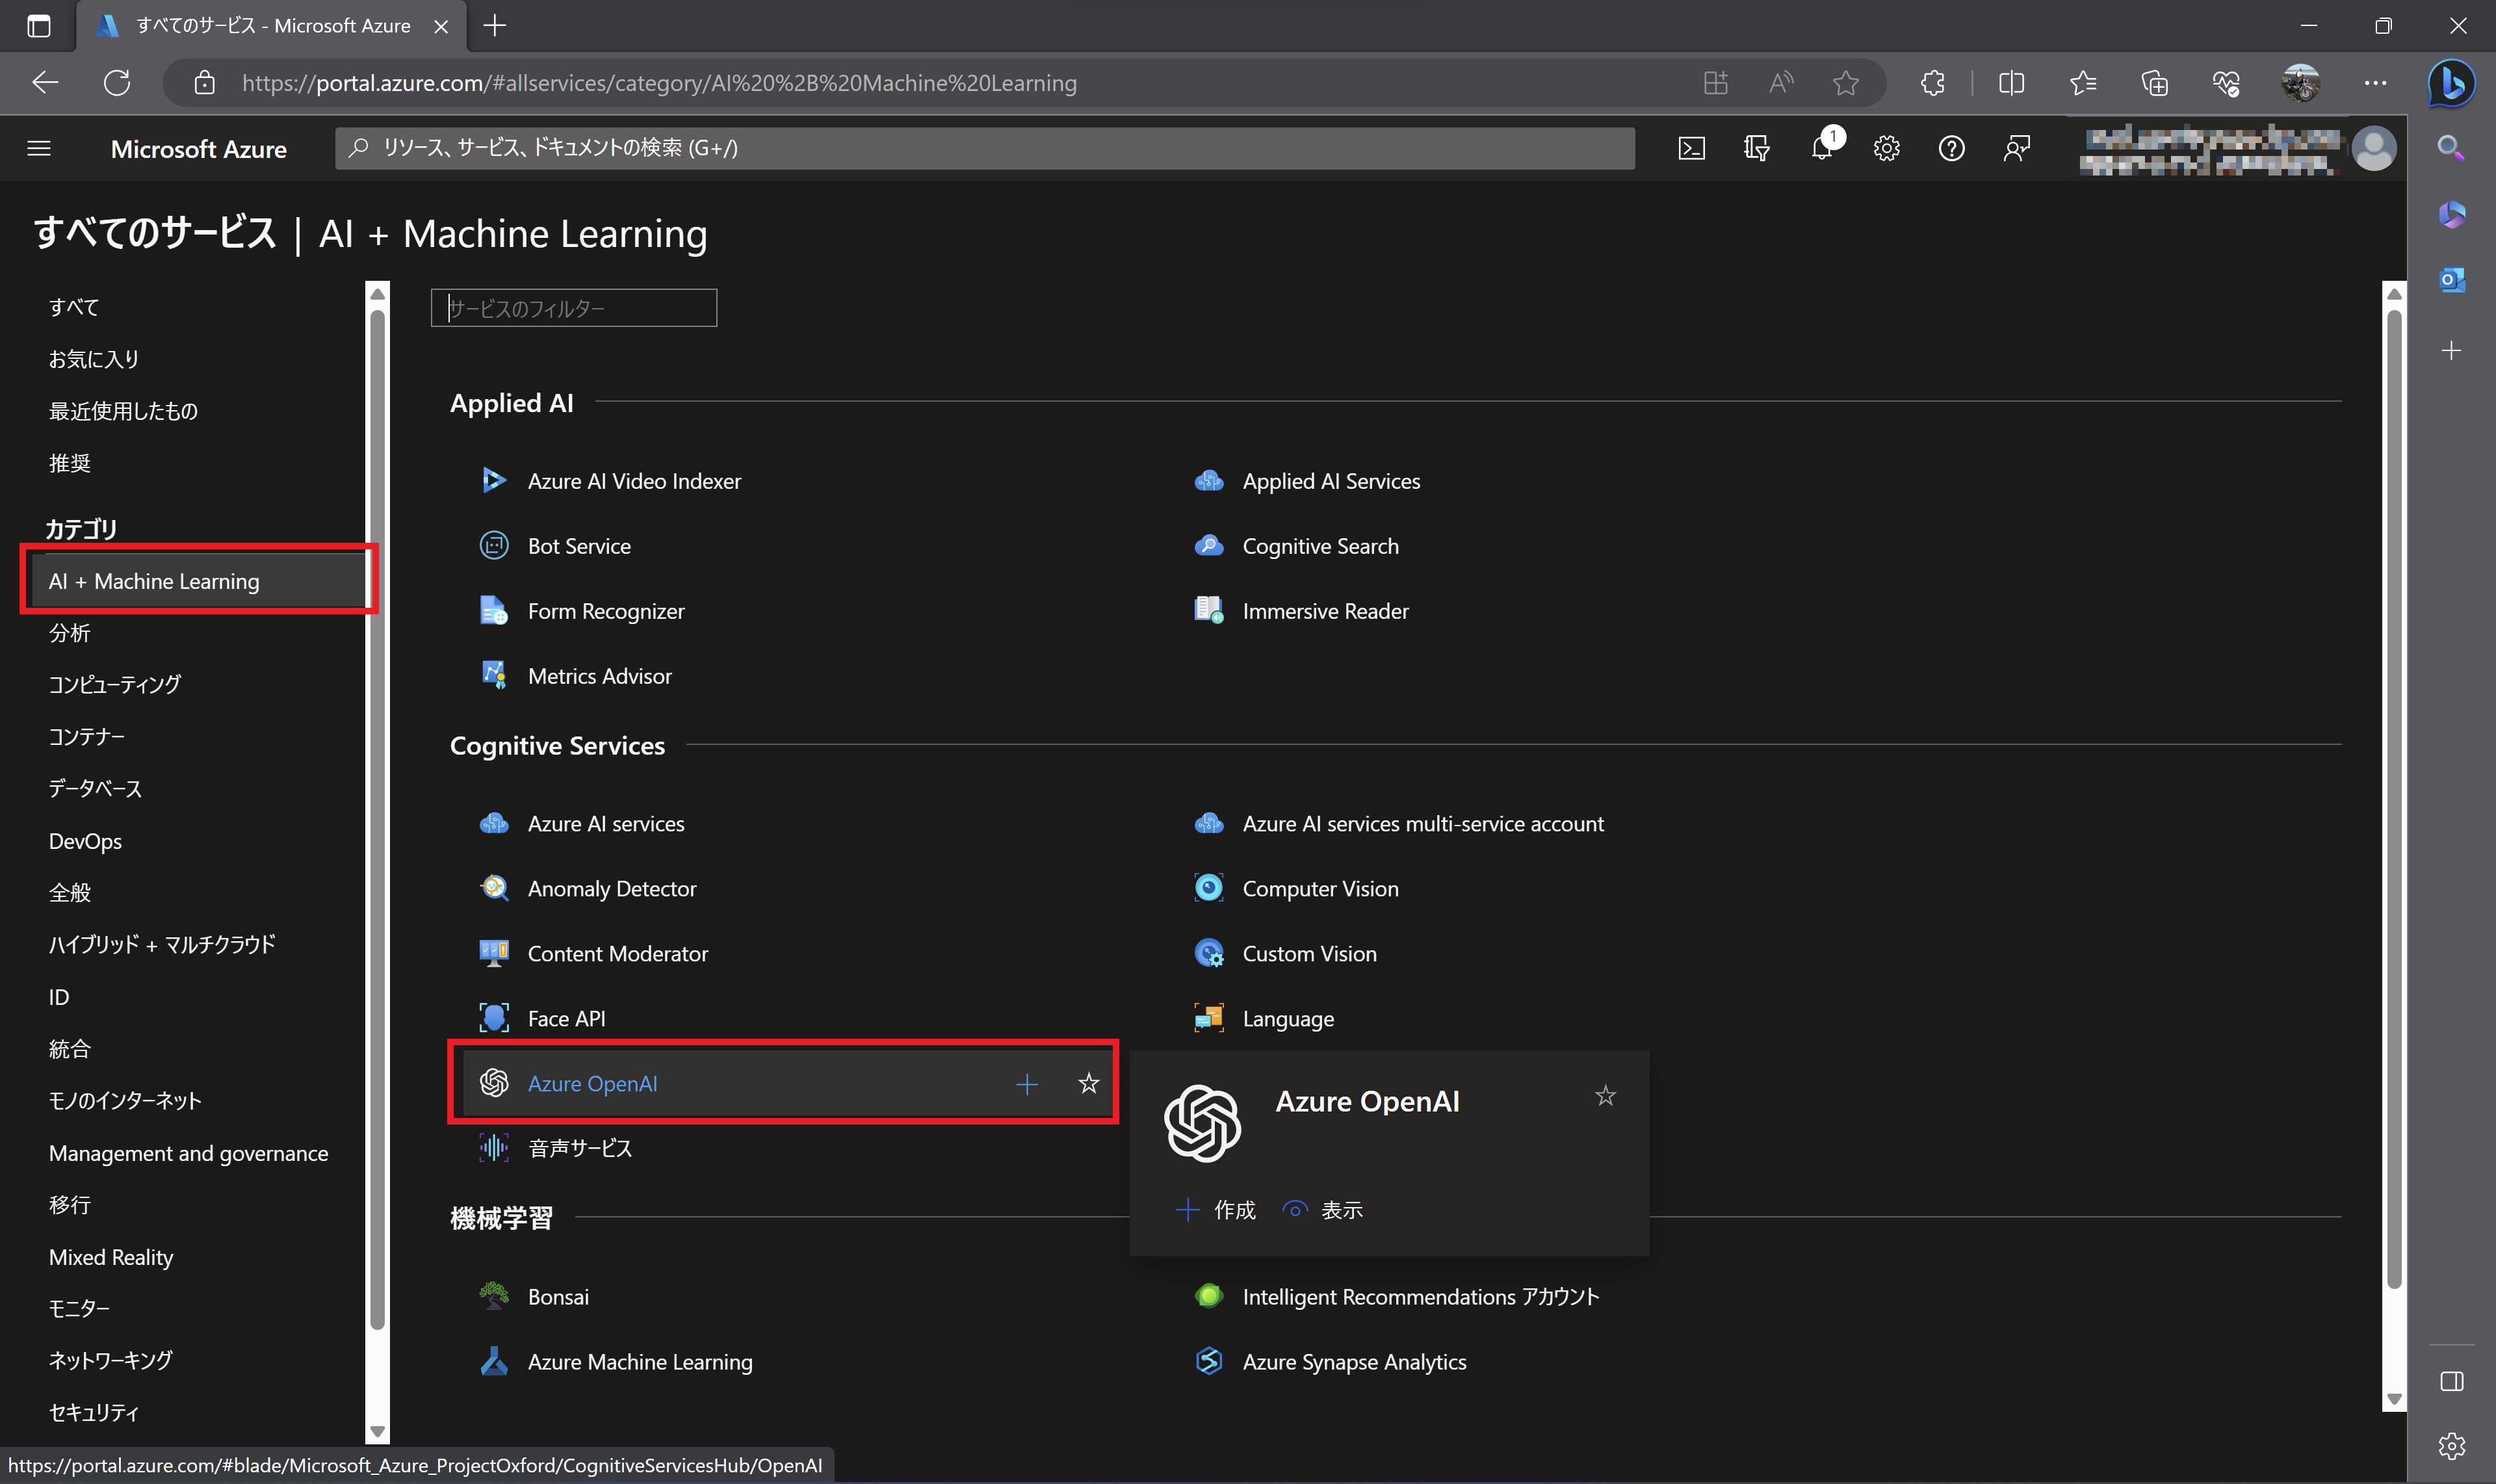
Task: Click 作成 in the Azure OpenAI popup
Action: click(1215, 1210)
